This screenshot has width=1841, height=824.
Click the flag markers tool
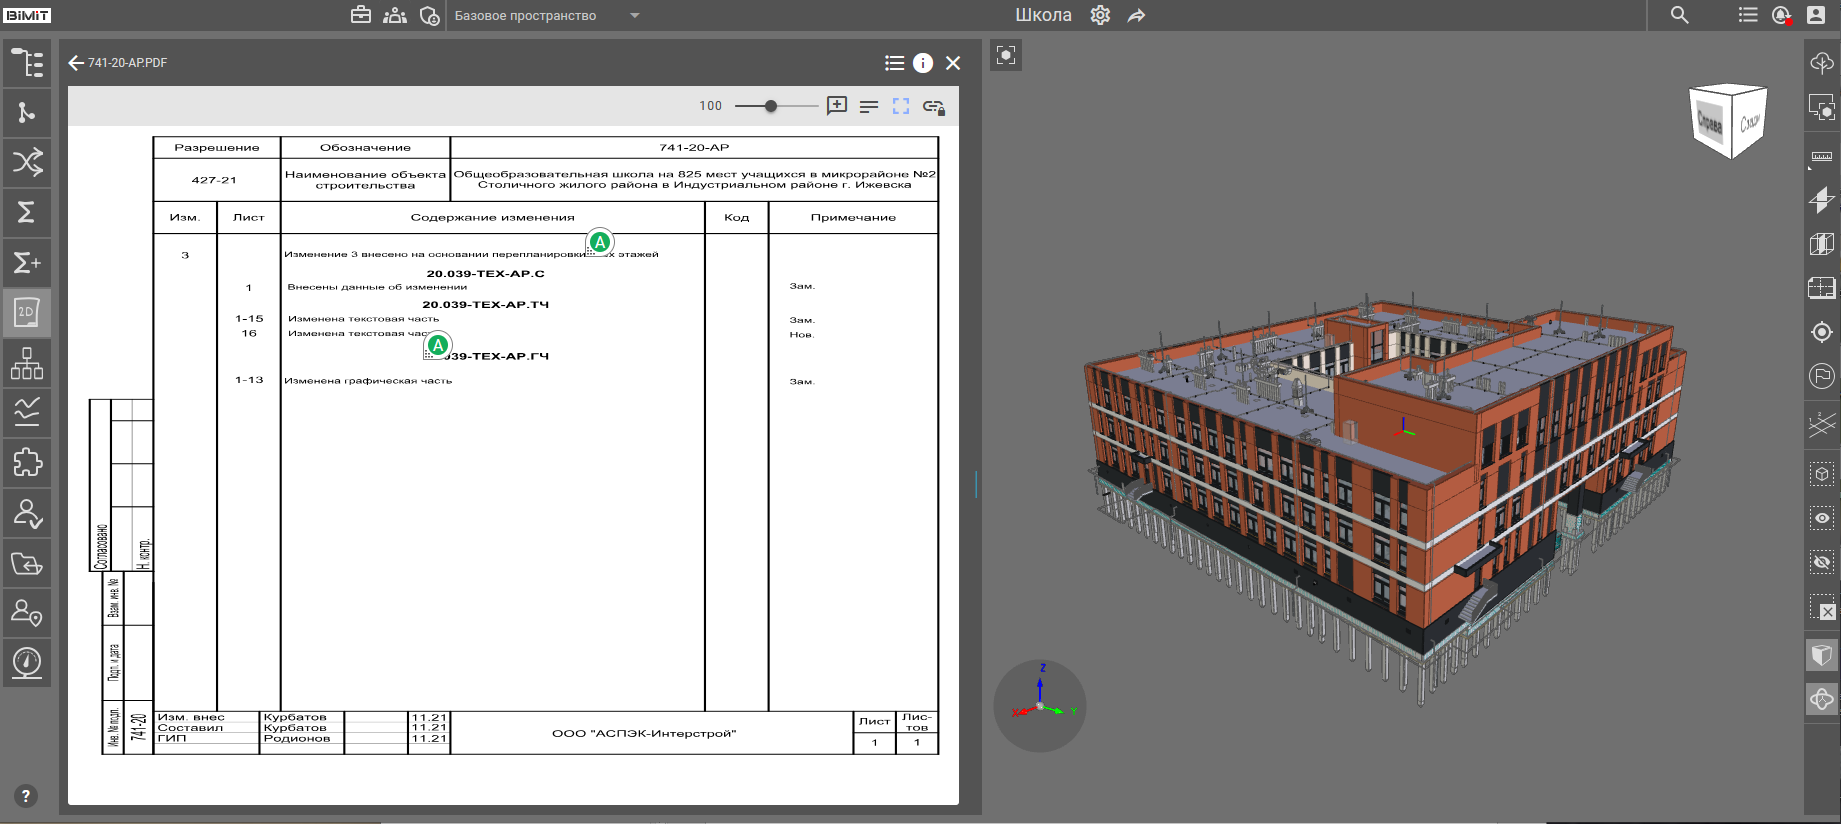click(x=1822, y=376)
